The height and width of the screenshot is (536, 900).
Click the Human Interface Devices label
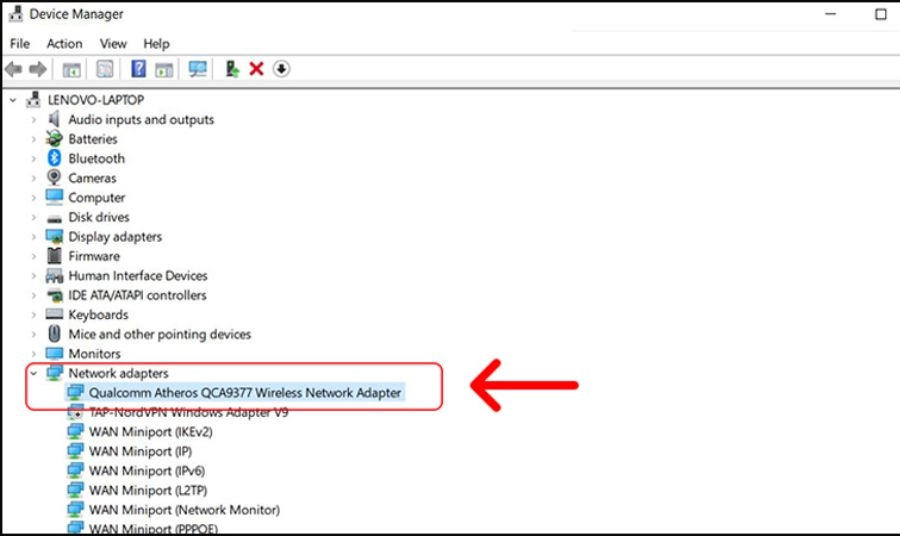[138, 275]
